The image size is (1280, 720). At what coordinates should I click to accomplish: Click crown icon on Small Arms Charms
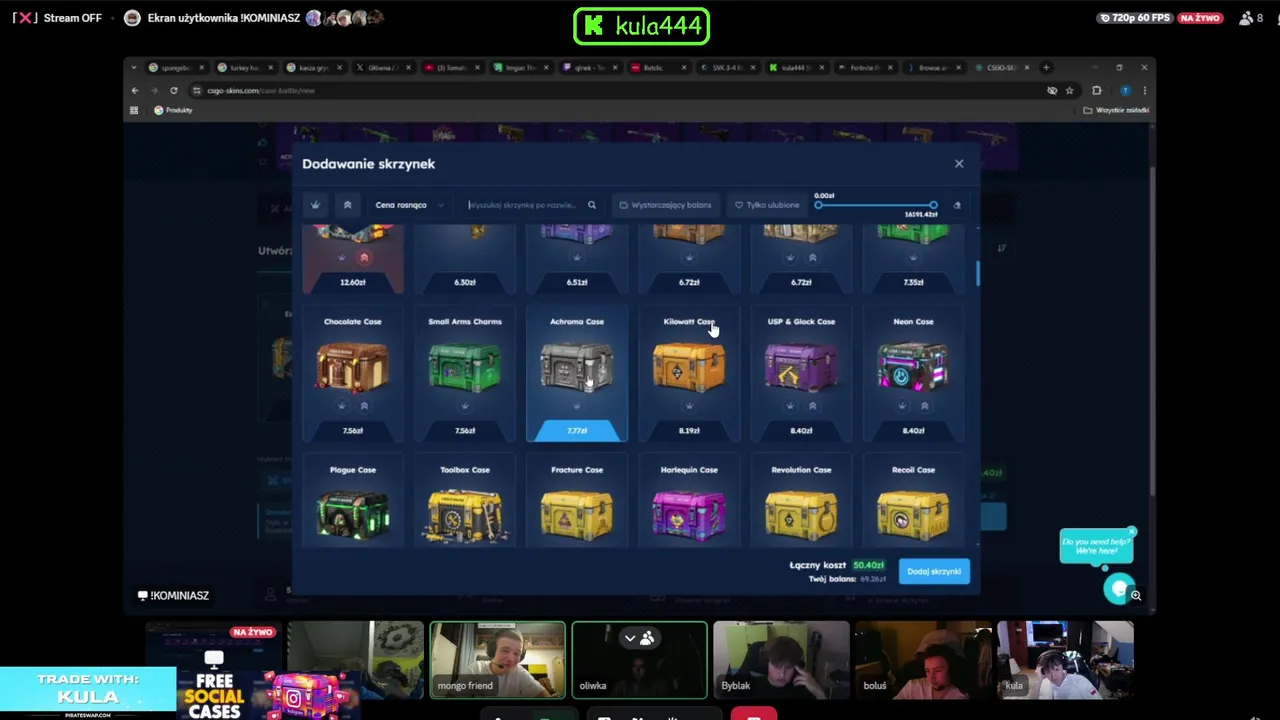(465, 406)
